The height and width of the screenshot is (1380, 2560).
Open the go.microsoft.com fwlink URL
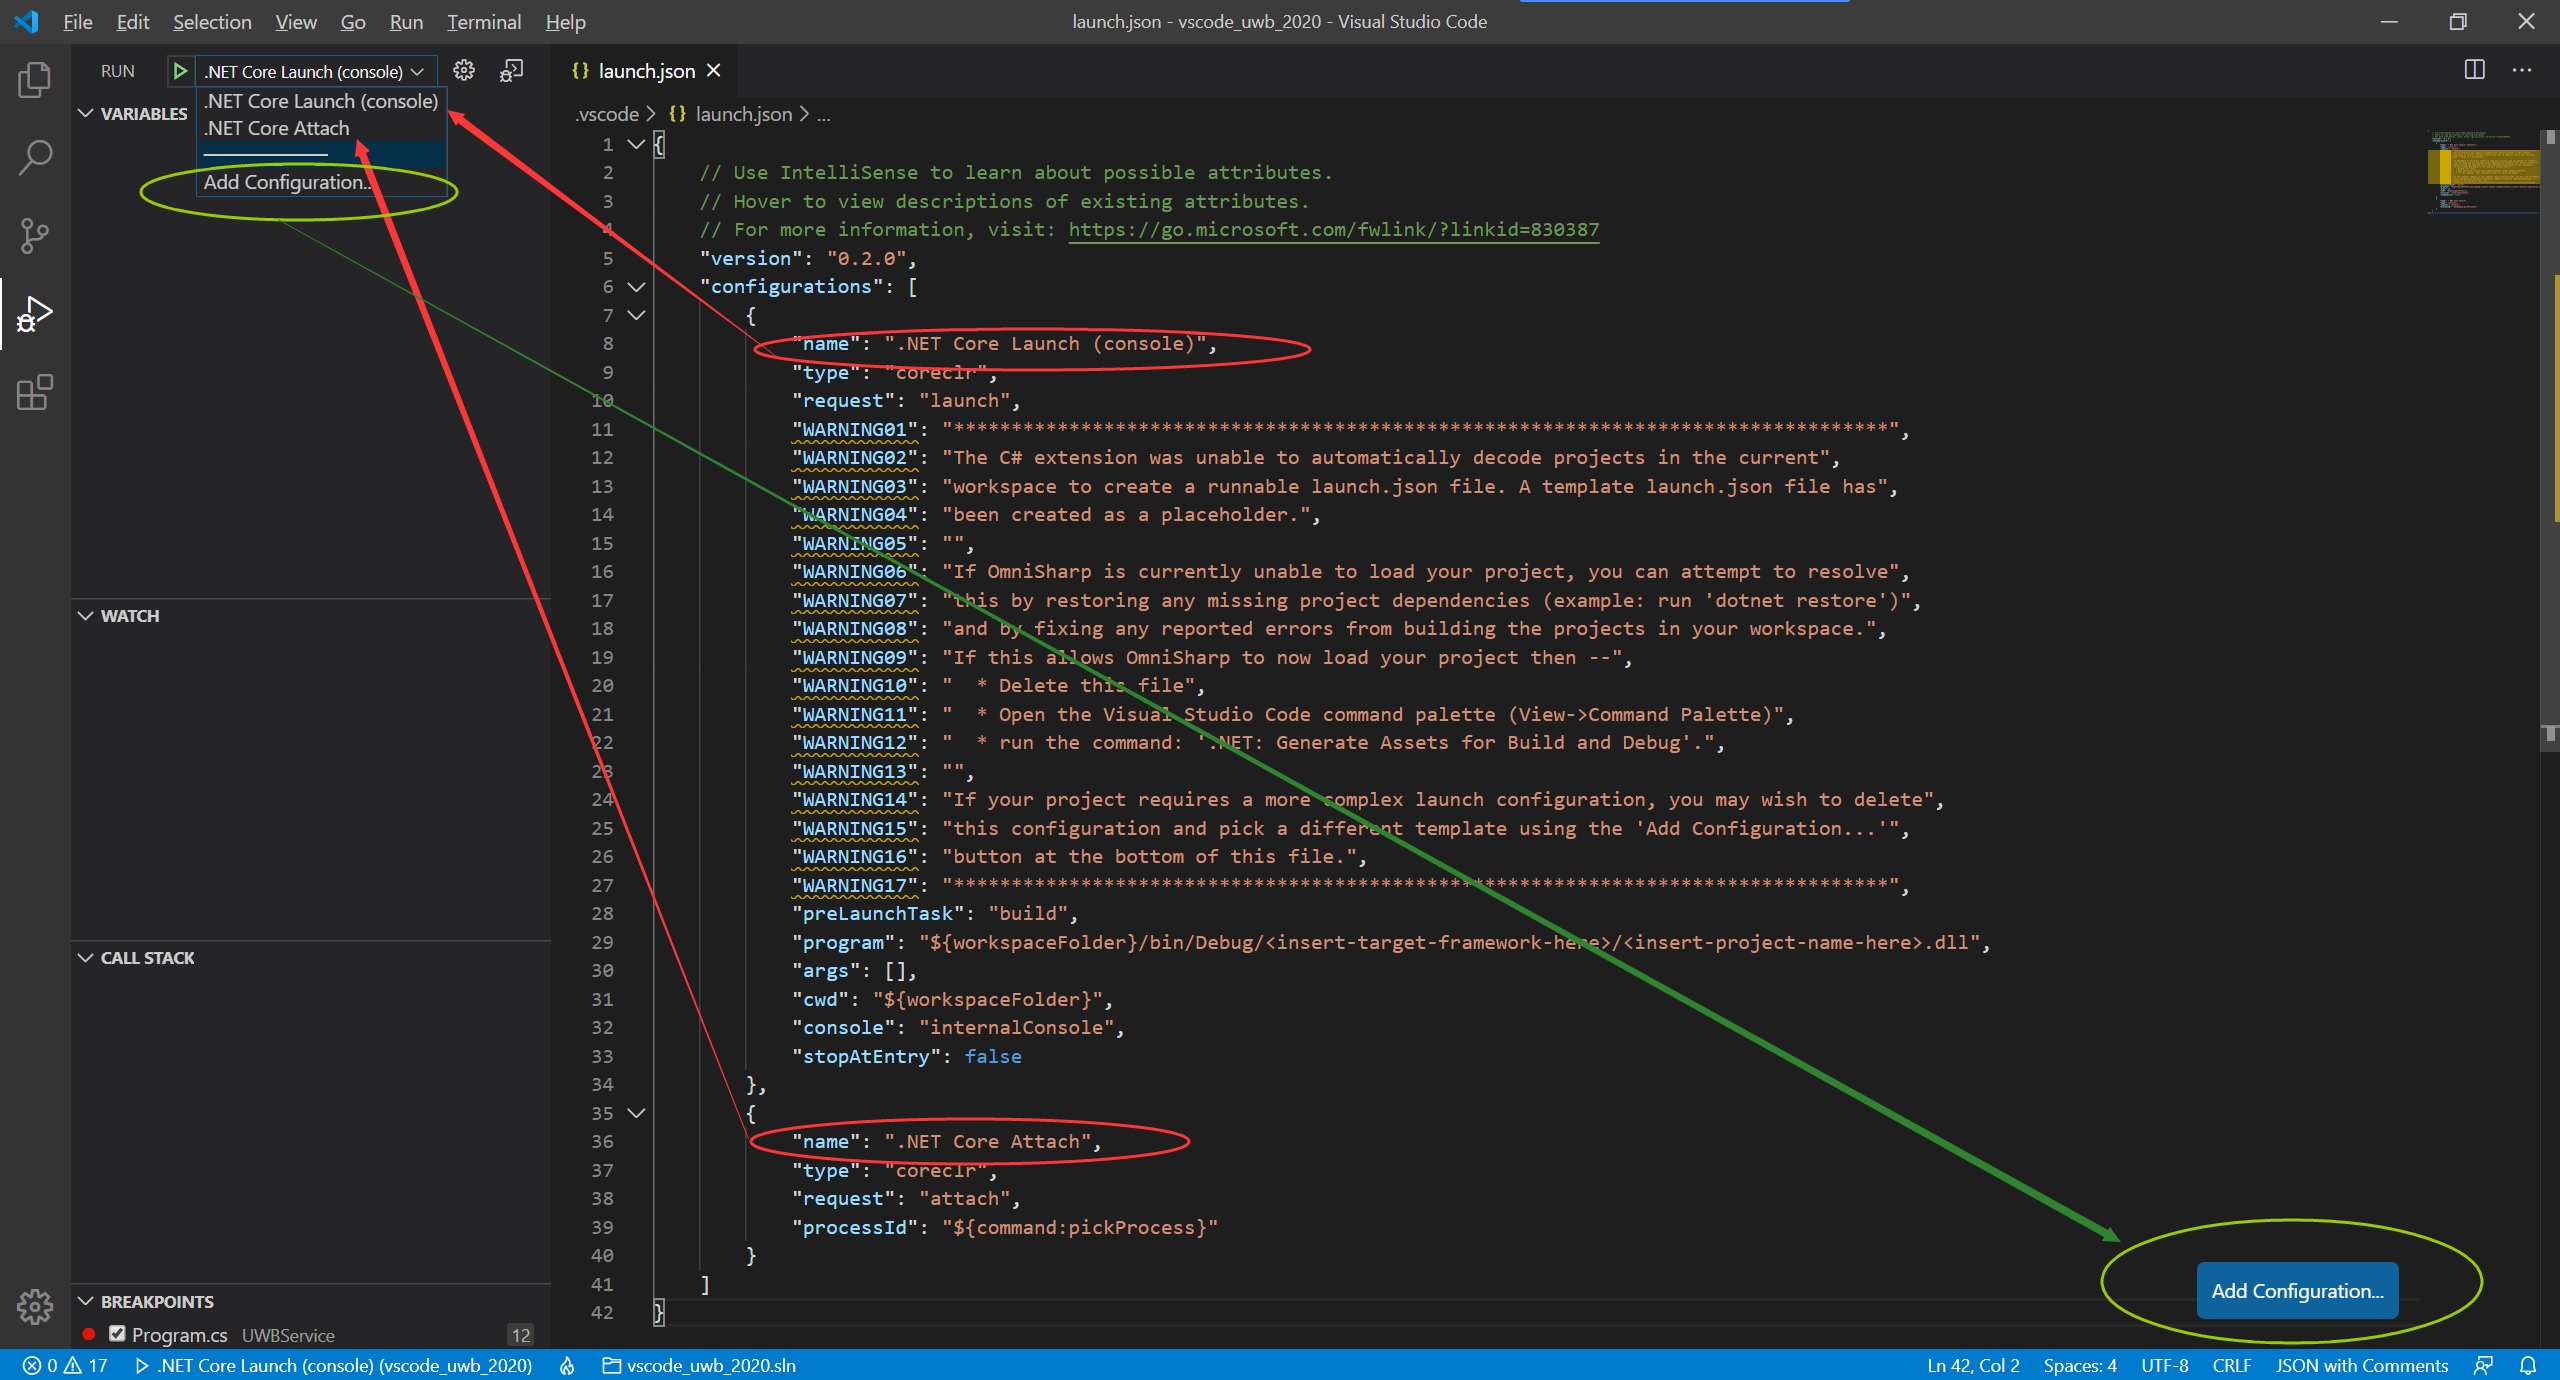click(1333, 230)
